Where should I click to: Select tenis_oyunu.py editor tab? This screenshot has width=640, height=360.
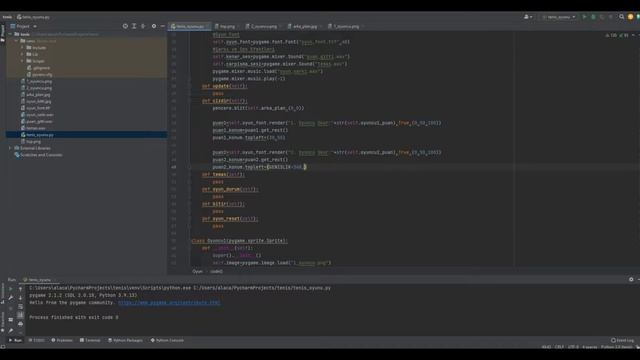[x=190, y=26]
